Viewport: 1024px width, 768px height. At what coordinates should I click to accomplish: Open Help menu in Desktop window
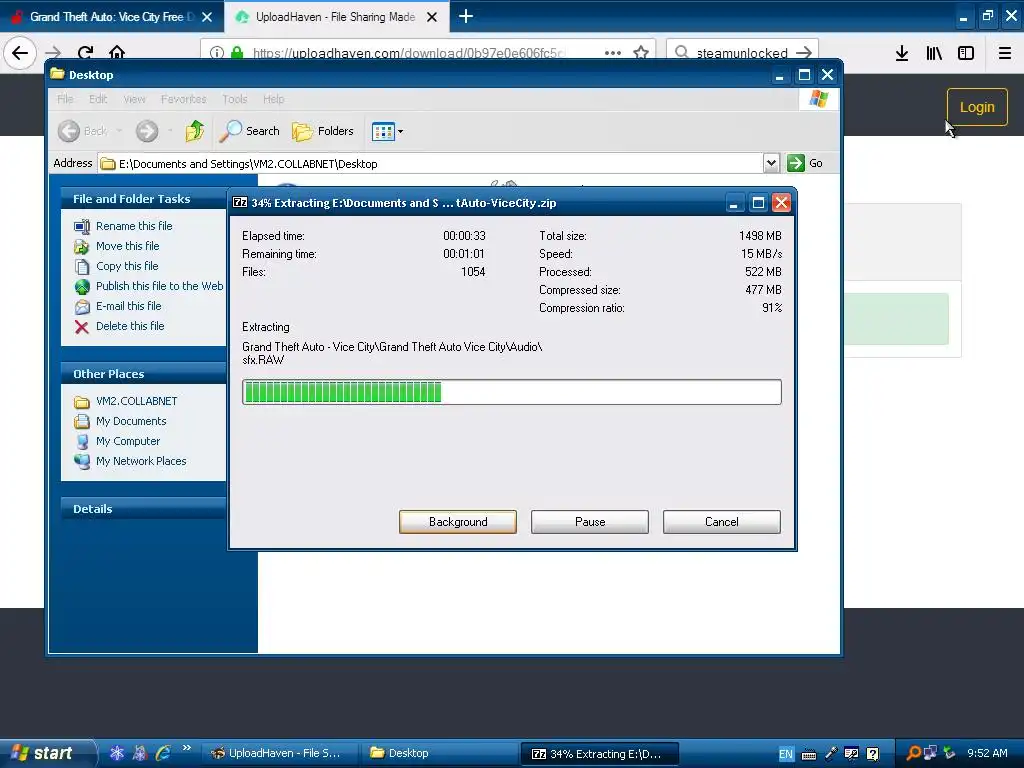point(274,99)
